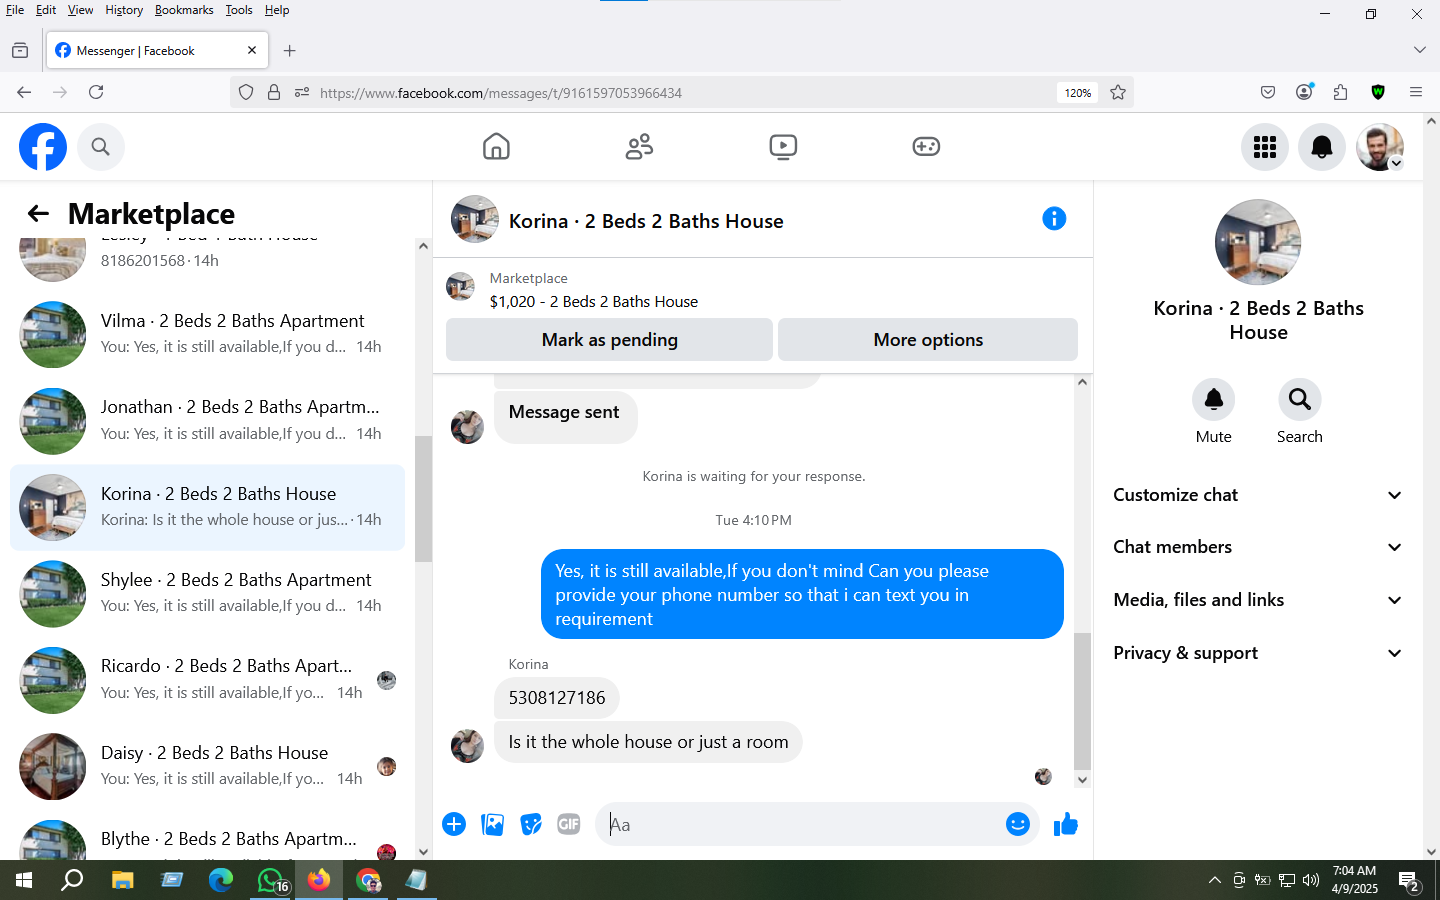Open File menu in Firefox
The height and width of the screenshot is (900, 1440).
15,10
